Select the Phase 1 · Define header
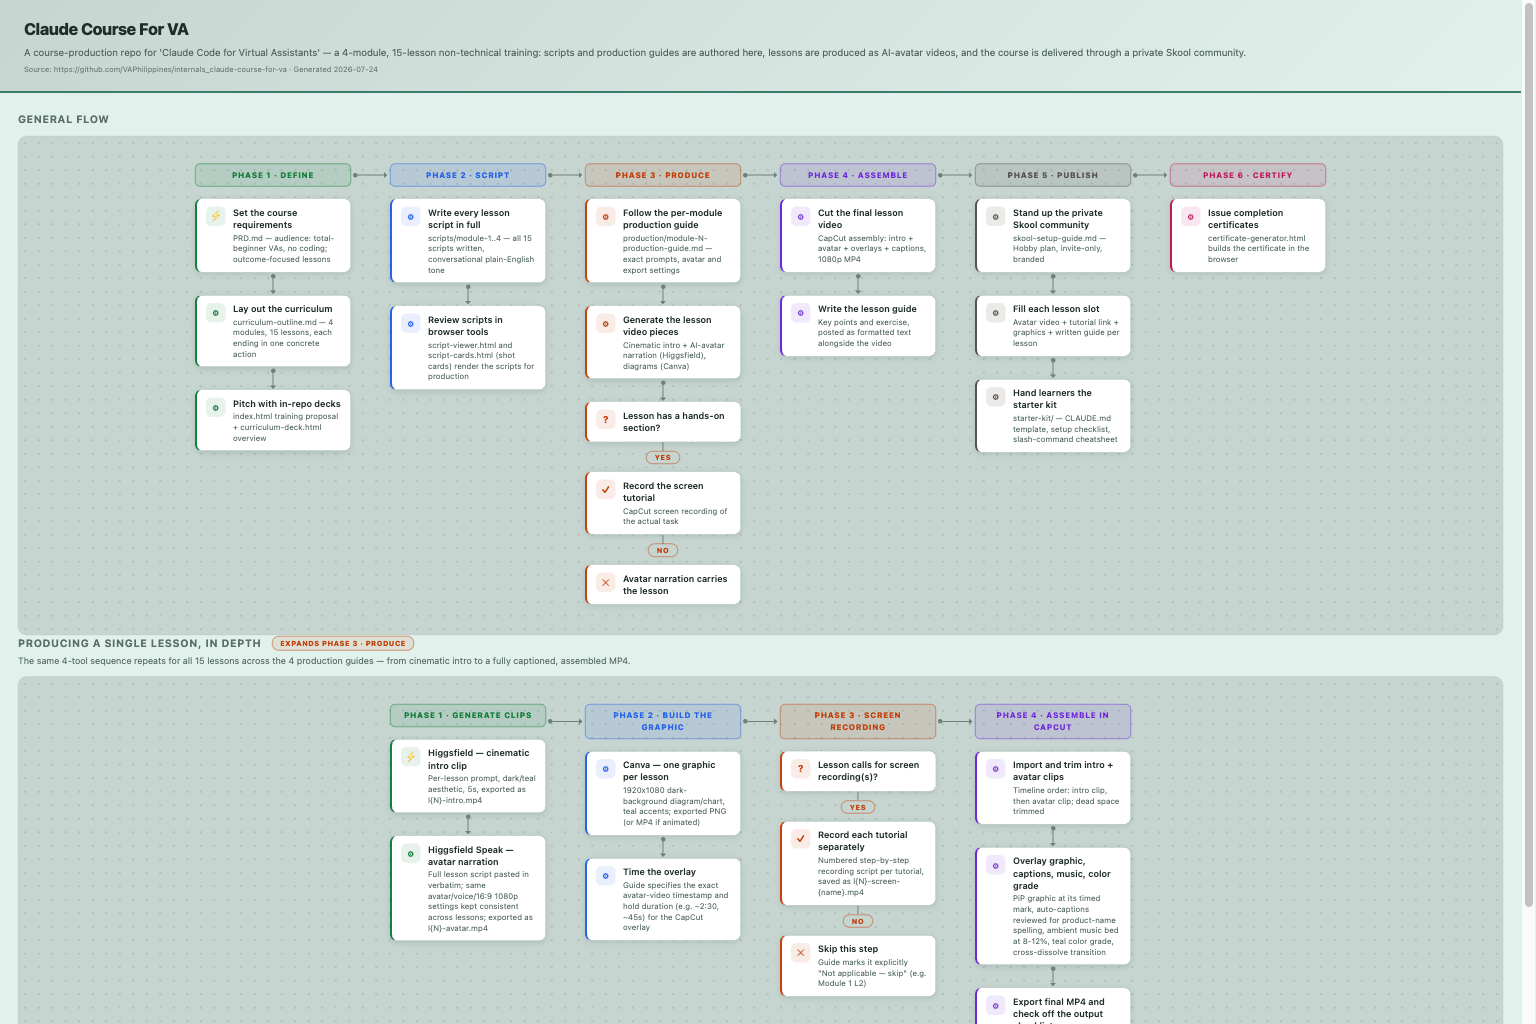Image resolution: width=1536 pixels, height=1024 pixels. click(273, 175)
